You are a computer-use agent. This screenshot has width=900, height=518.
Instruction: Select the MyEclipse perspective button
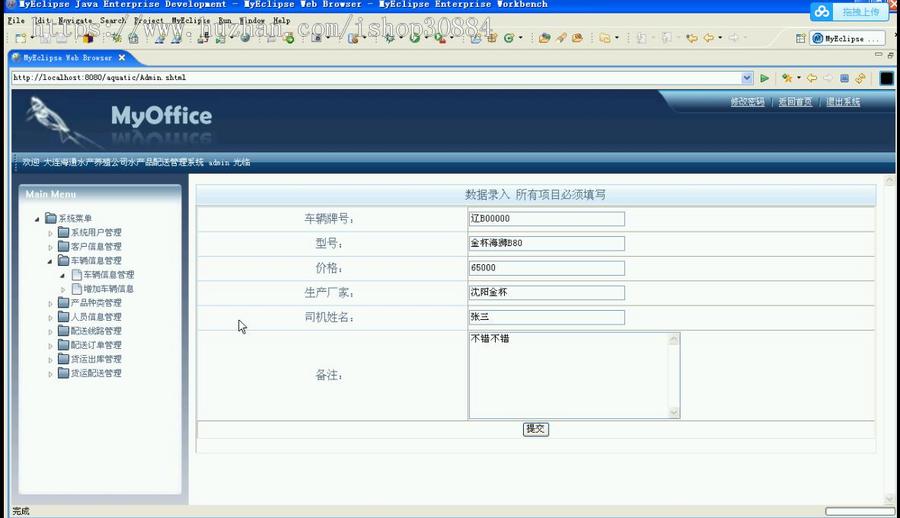point(847,38)
